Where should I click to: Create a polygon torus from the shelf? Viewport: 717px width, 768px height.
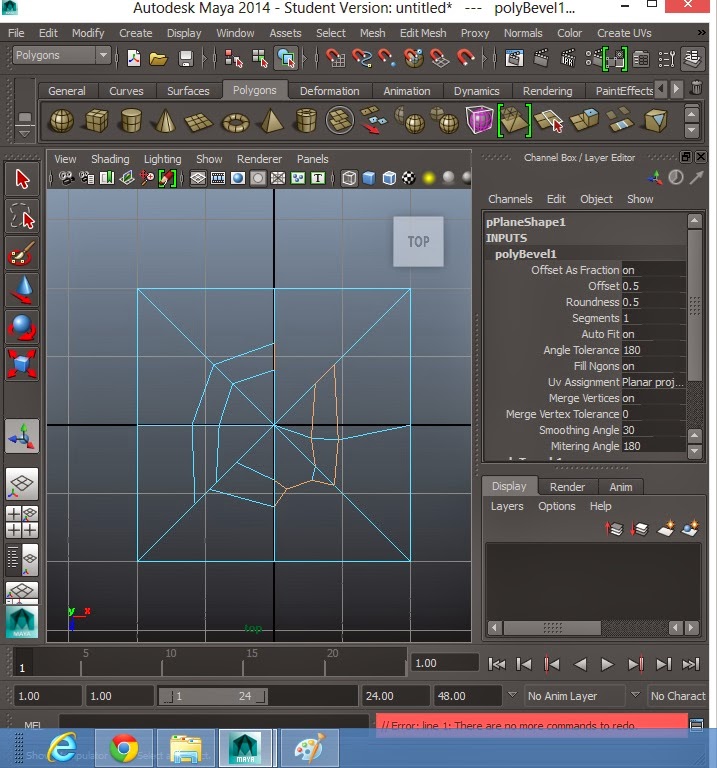(236, 122)
